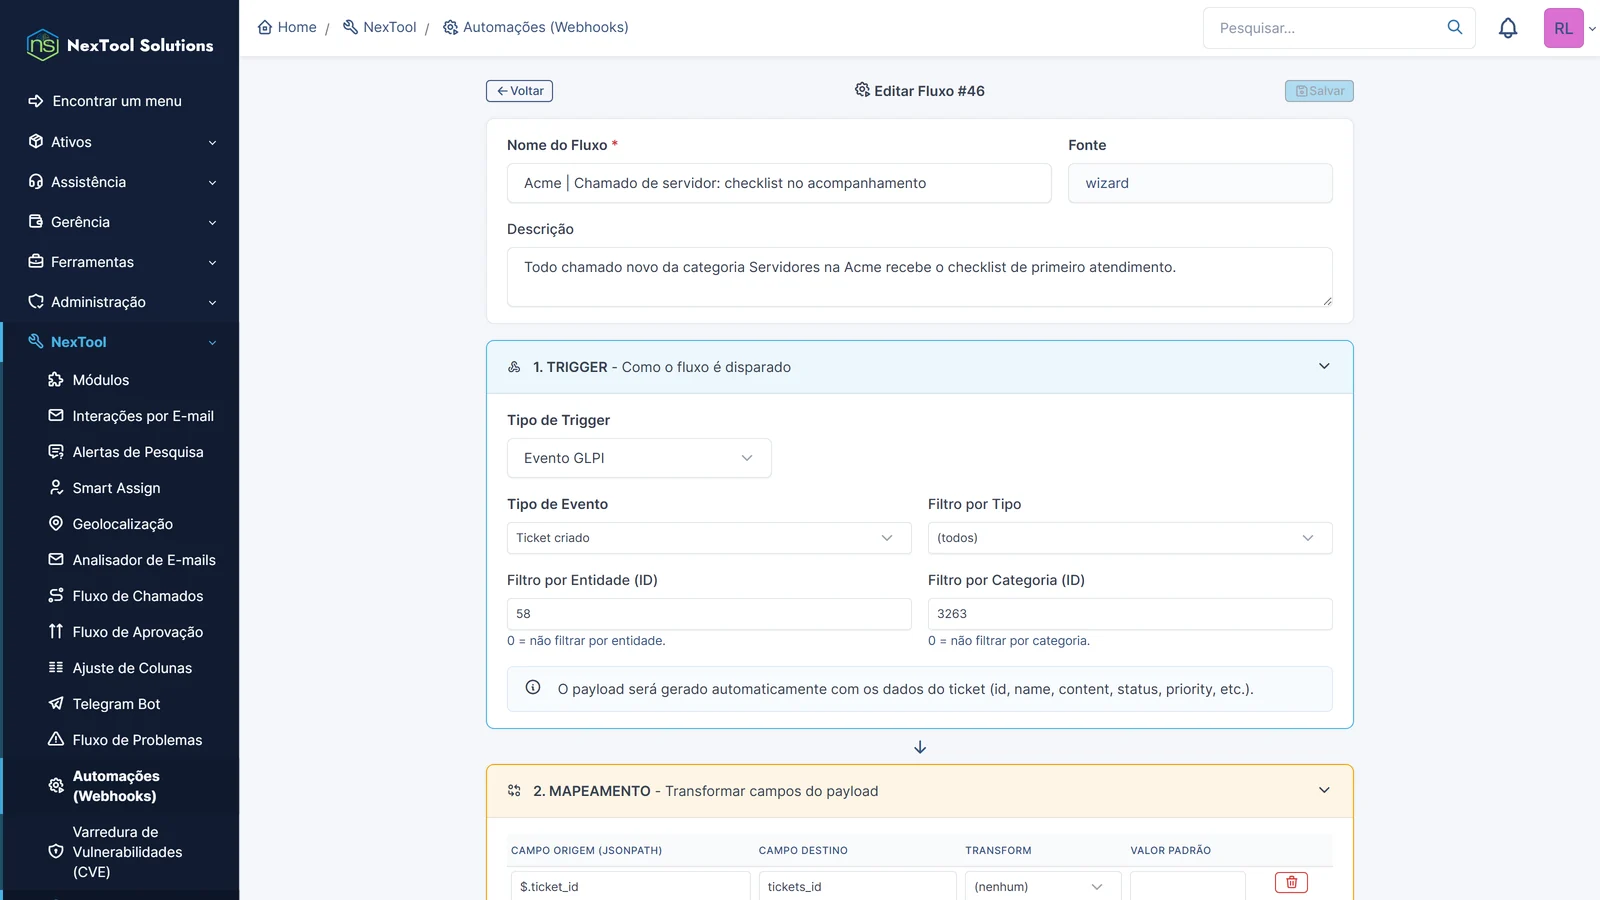Expand the Assistência menu
The width and height of the screenshot is (1600, 900).
(120, 182)
